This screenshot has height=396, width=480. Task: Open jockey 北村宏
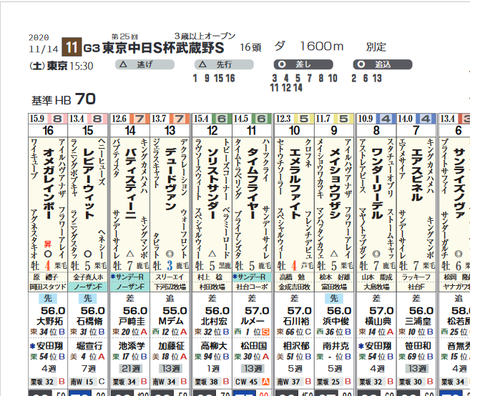point(214,321)
